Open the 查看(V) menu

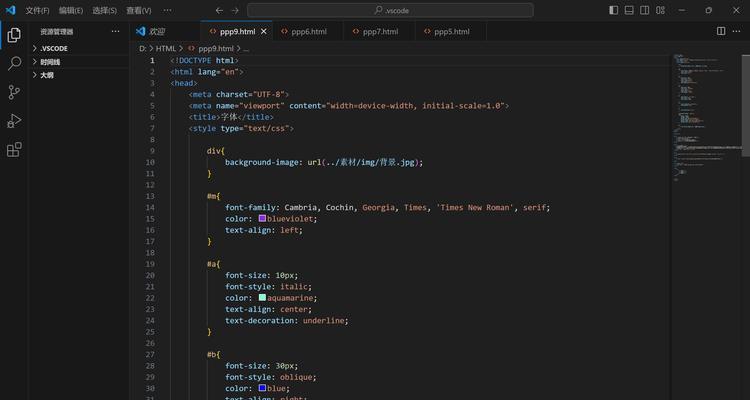click(139, 11)
